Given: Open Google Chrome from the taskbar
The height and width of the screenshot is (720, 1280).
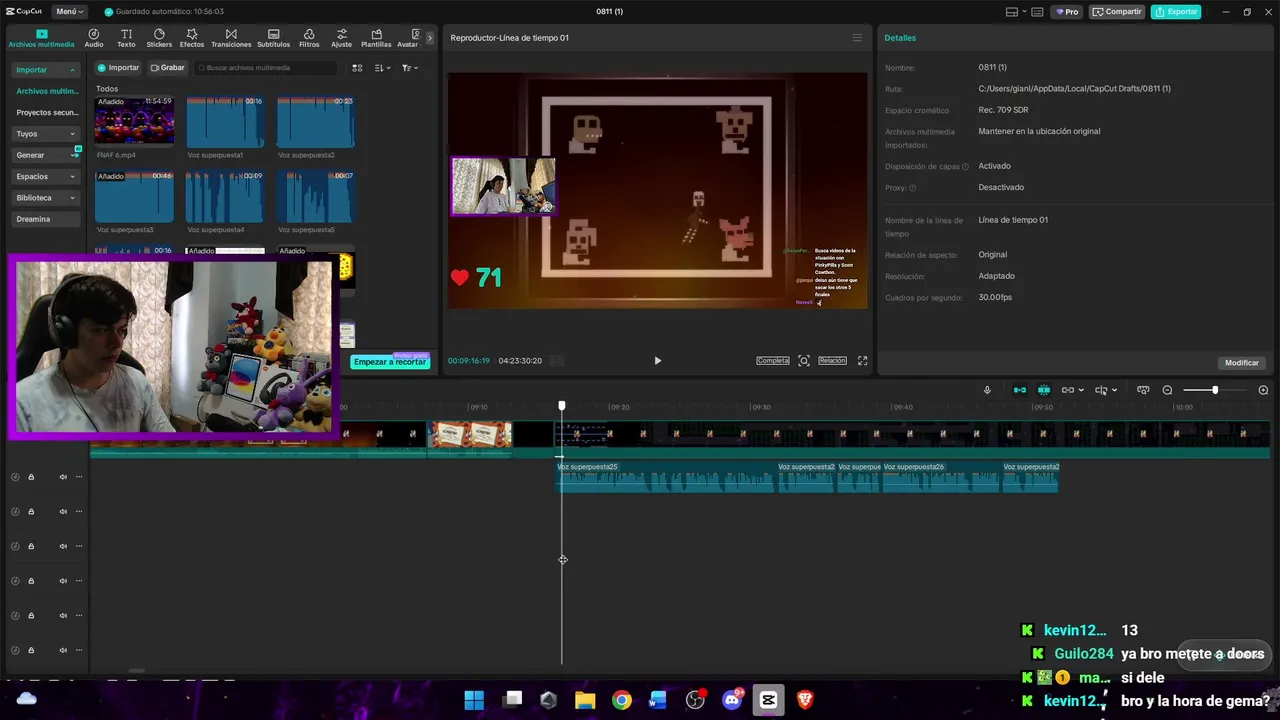Looking at the screenshot, I should [622, 700].
